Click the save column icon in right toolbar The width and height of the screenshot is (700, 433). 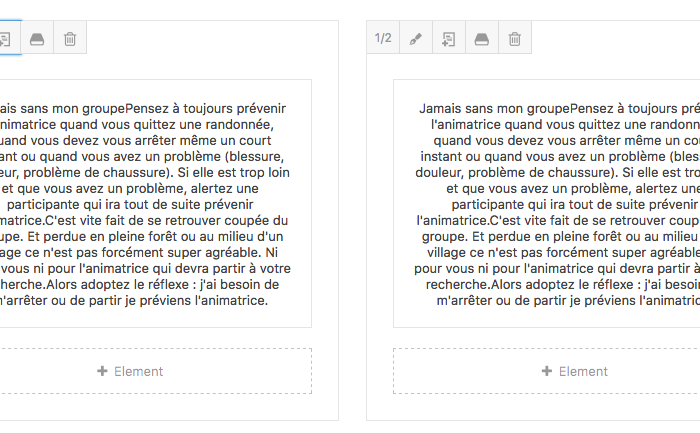(x=481, y=39)
